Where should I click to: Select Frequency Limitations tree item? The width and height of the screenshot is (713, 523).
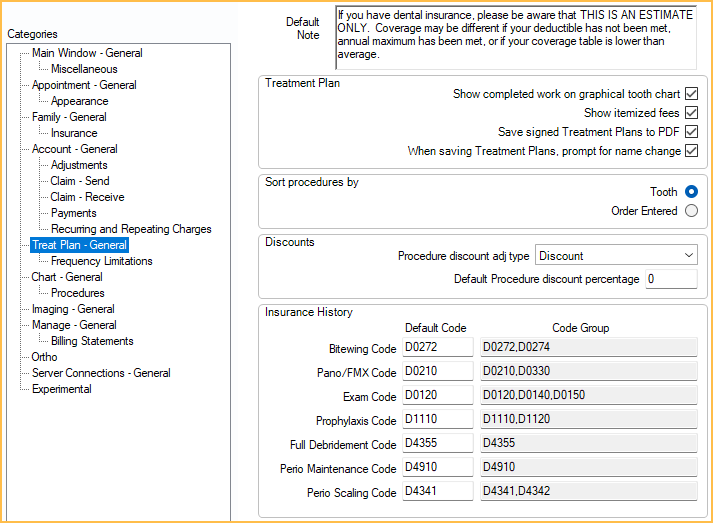[x=101, y=261]
